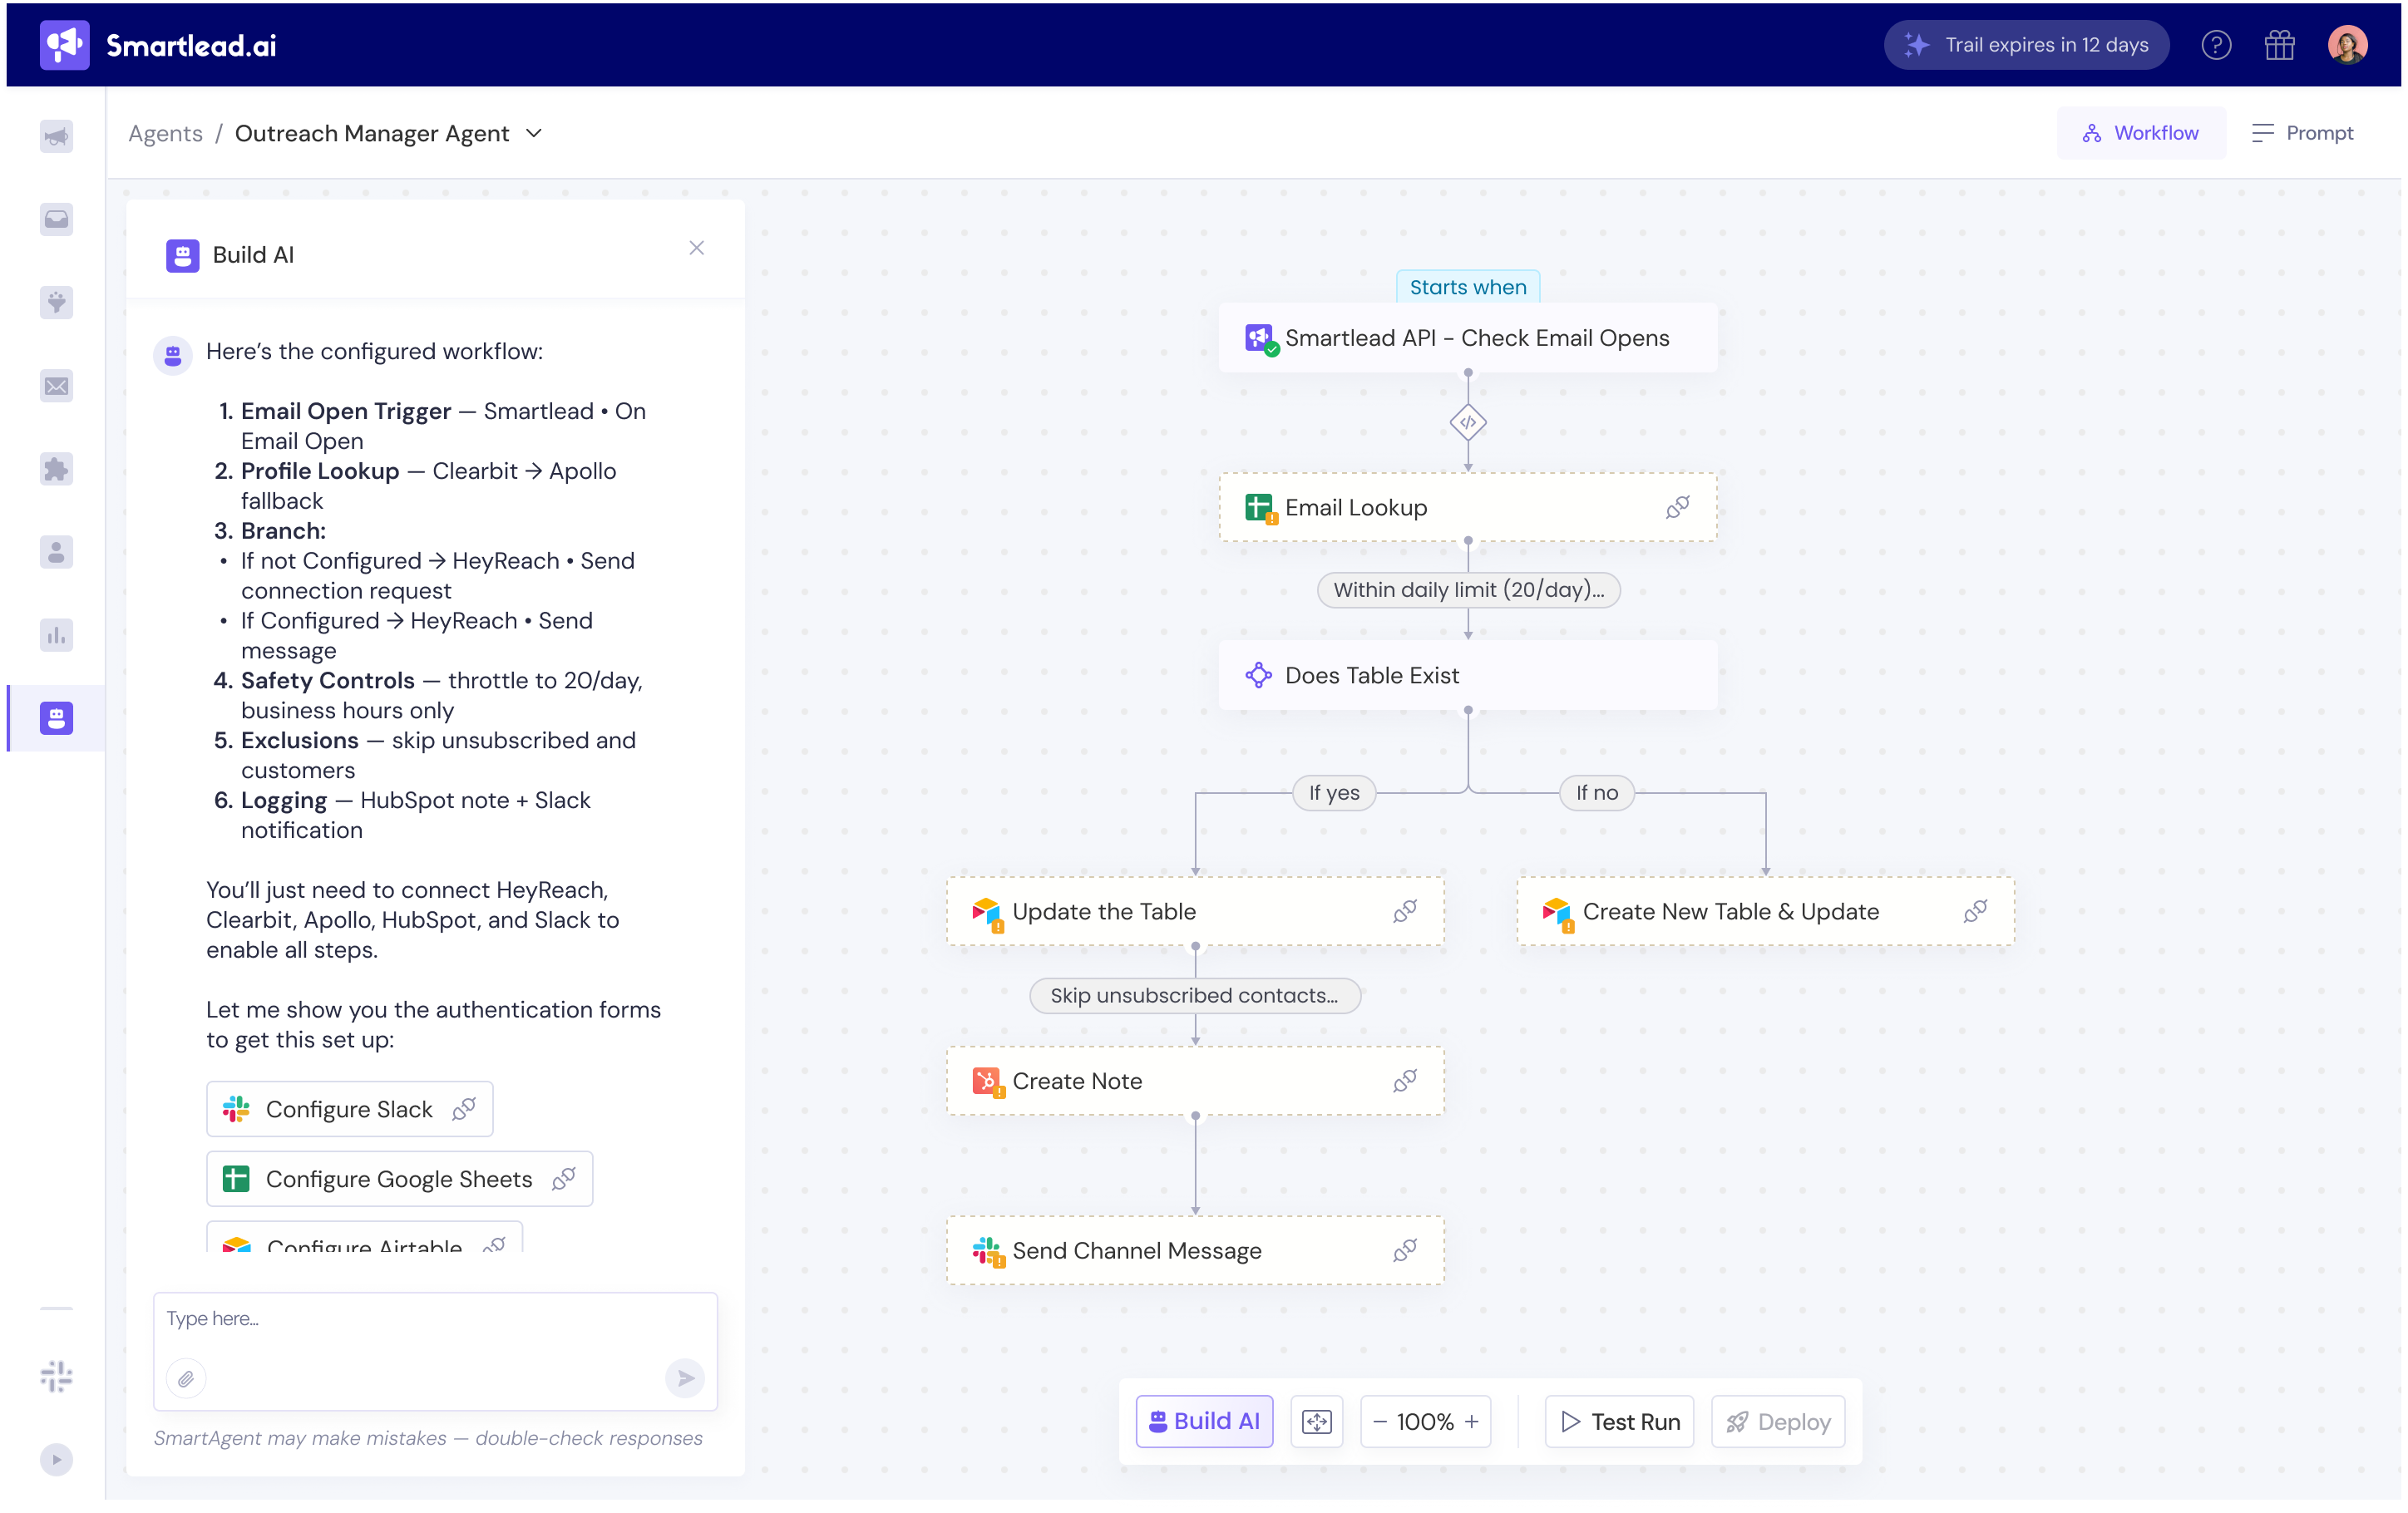Screen dimensions: 2408x1513
Task: Switch to the Prompt tab
Action: coord(2302,133)
